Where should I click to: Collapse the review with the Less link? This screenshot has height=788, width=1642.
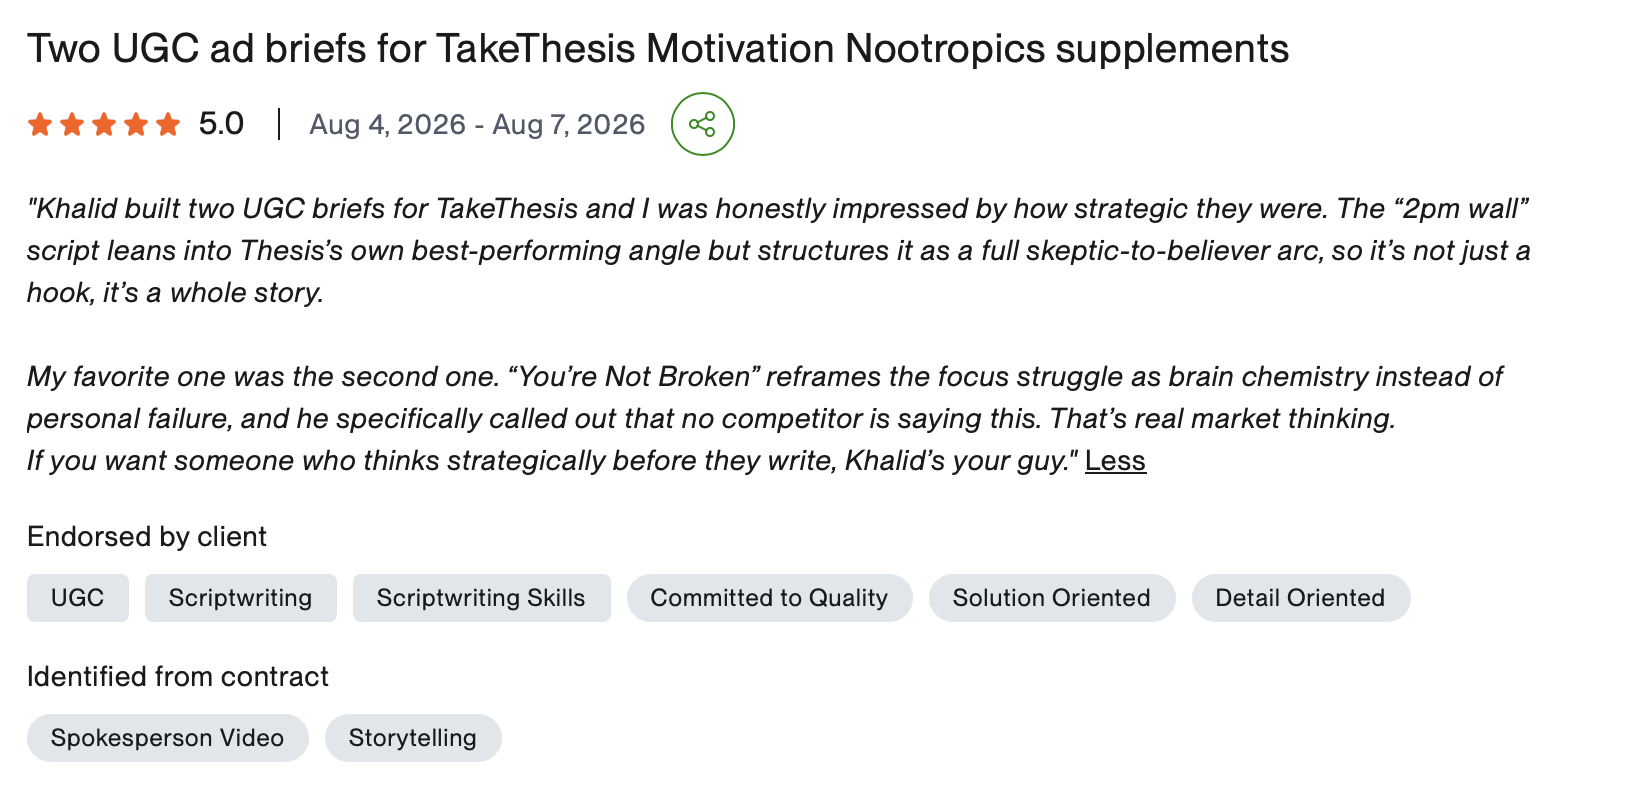pos(1115,461)
